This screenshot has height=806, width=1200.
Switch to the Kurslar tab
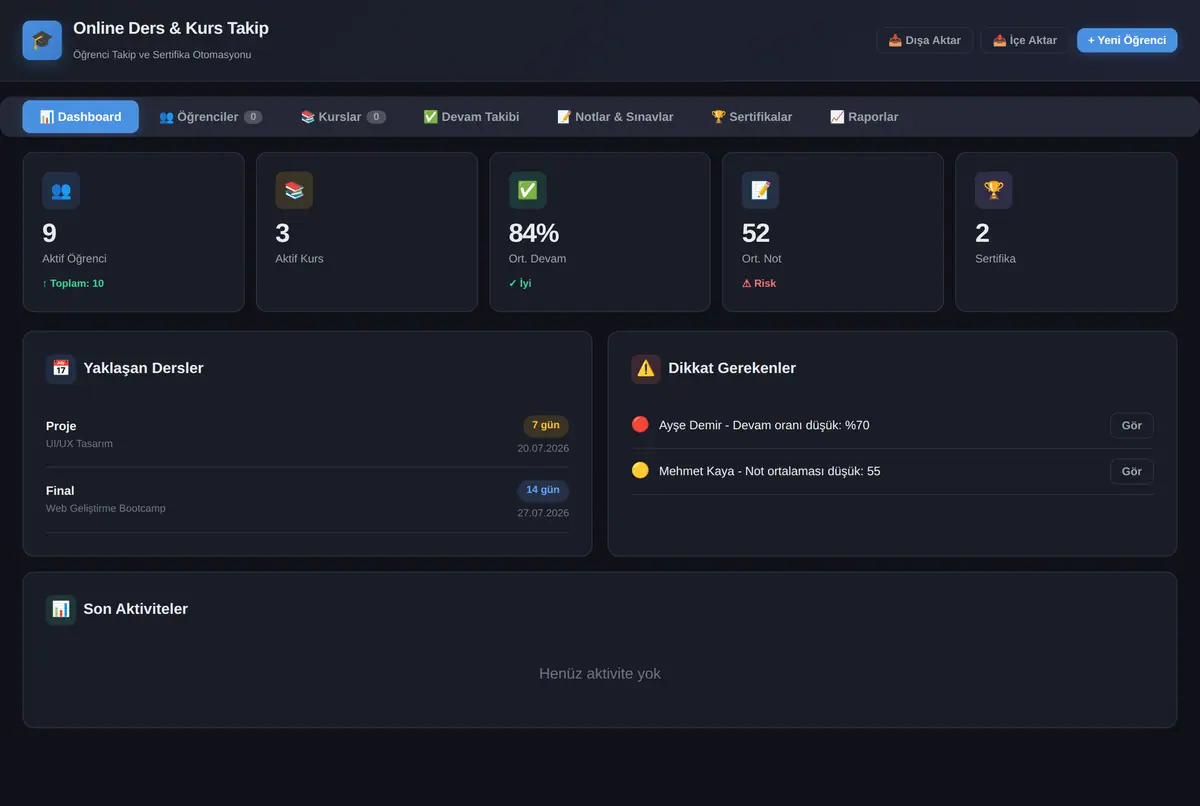343,117
